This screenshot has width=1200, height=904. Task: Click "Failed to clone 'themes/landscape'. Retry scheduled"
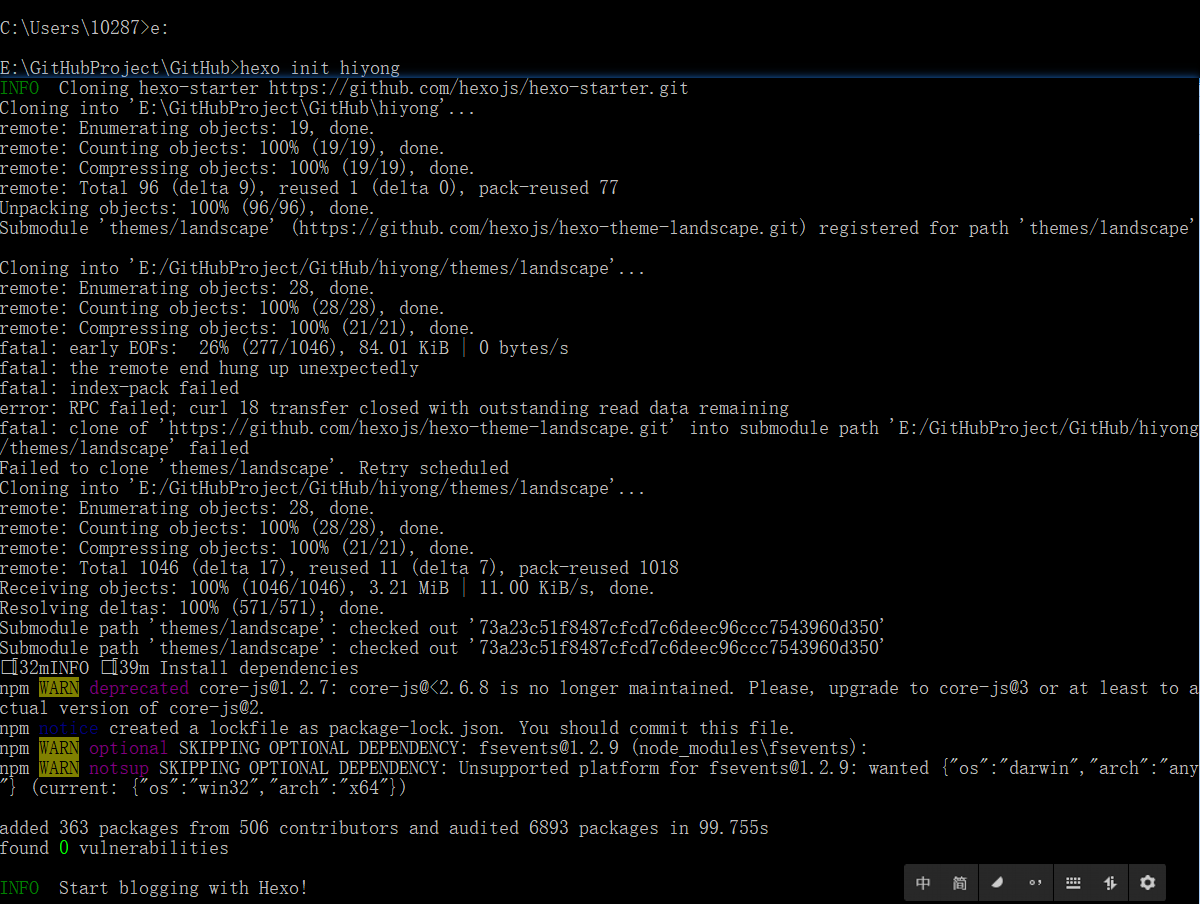(x=254, y=468)
